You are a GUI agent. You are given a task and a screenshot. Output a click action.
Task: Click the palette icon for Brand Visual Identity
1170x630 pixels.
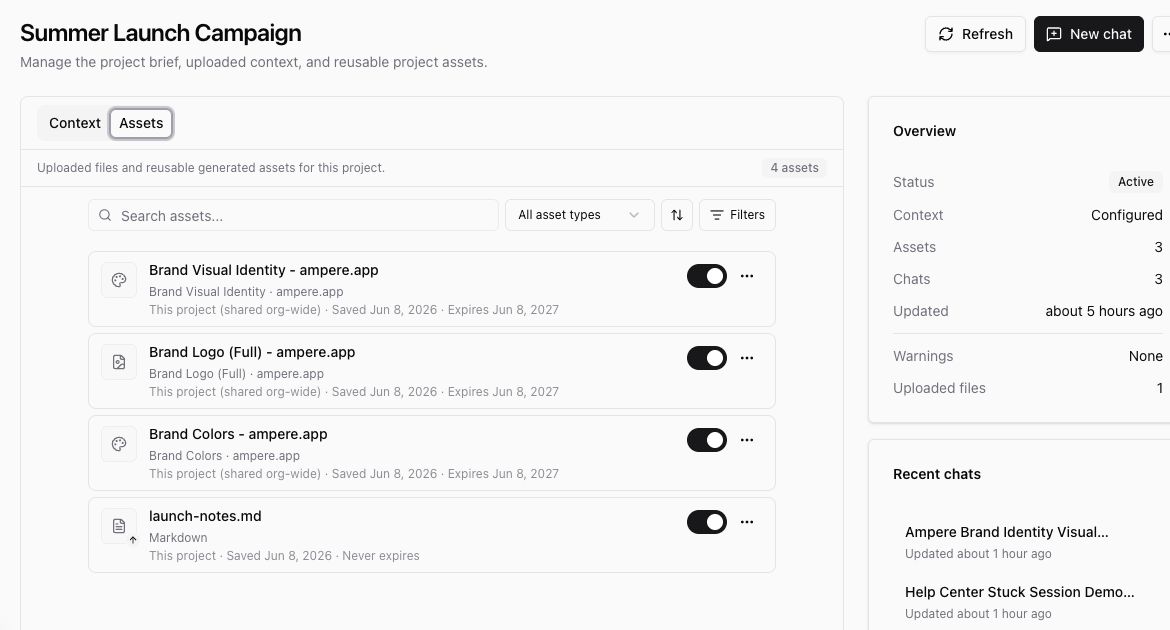(x=119, y=280)
